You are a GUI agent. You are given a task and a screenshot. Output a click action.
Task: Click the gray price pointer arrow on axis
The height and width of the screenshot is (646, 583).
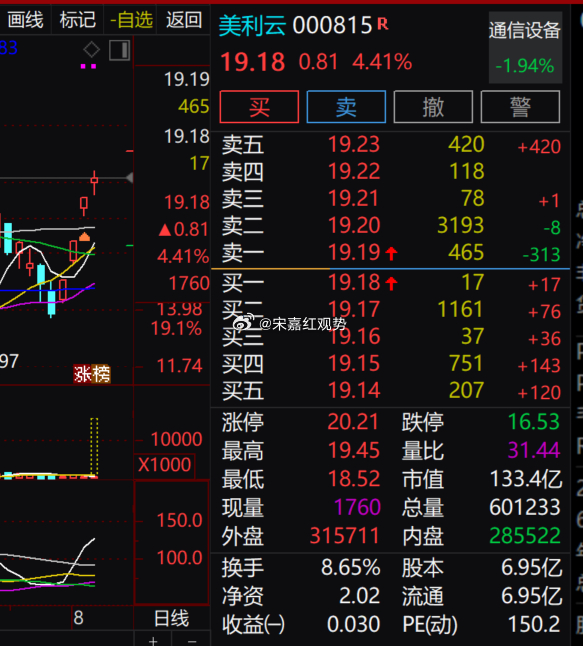coord(129,178)
